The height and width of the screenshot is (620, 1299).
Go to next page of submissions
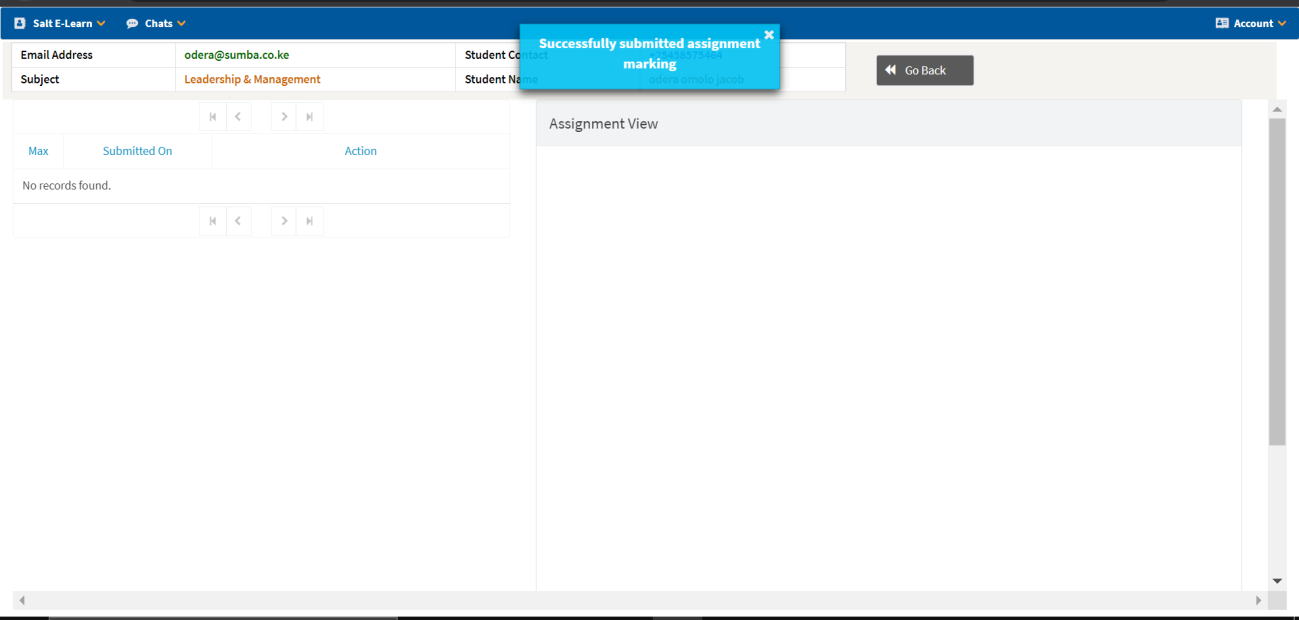[x=283, y=116]
